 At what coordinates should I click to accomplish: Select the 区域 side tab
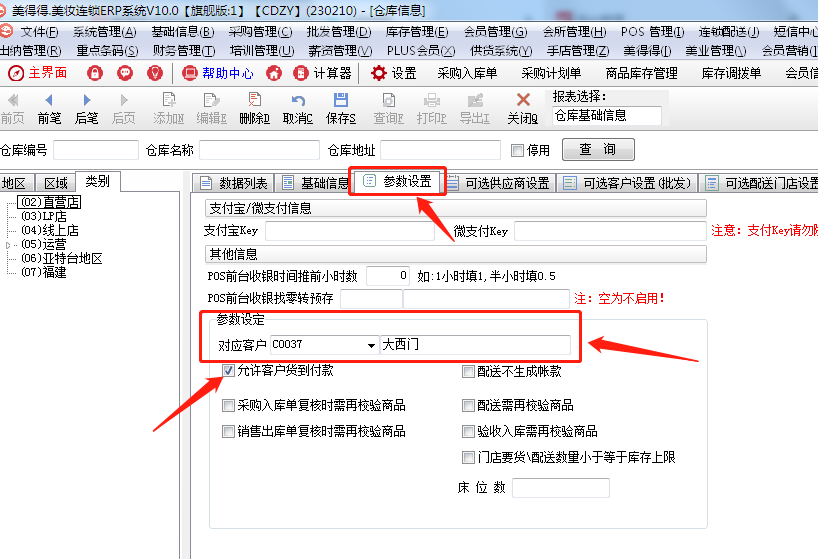pyautogui.click(x=55, y=183)
